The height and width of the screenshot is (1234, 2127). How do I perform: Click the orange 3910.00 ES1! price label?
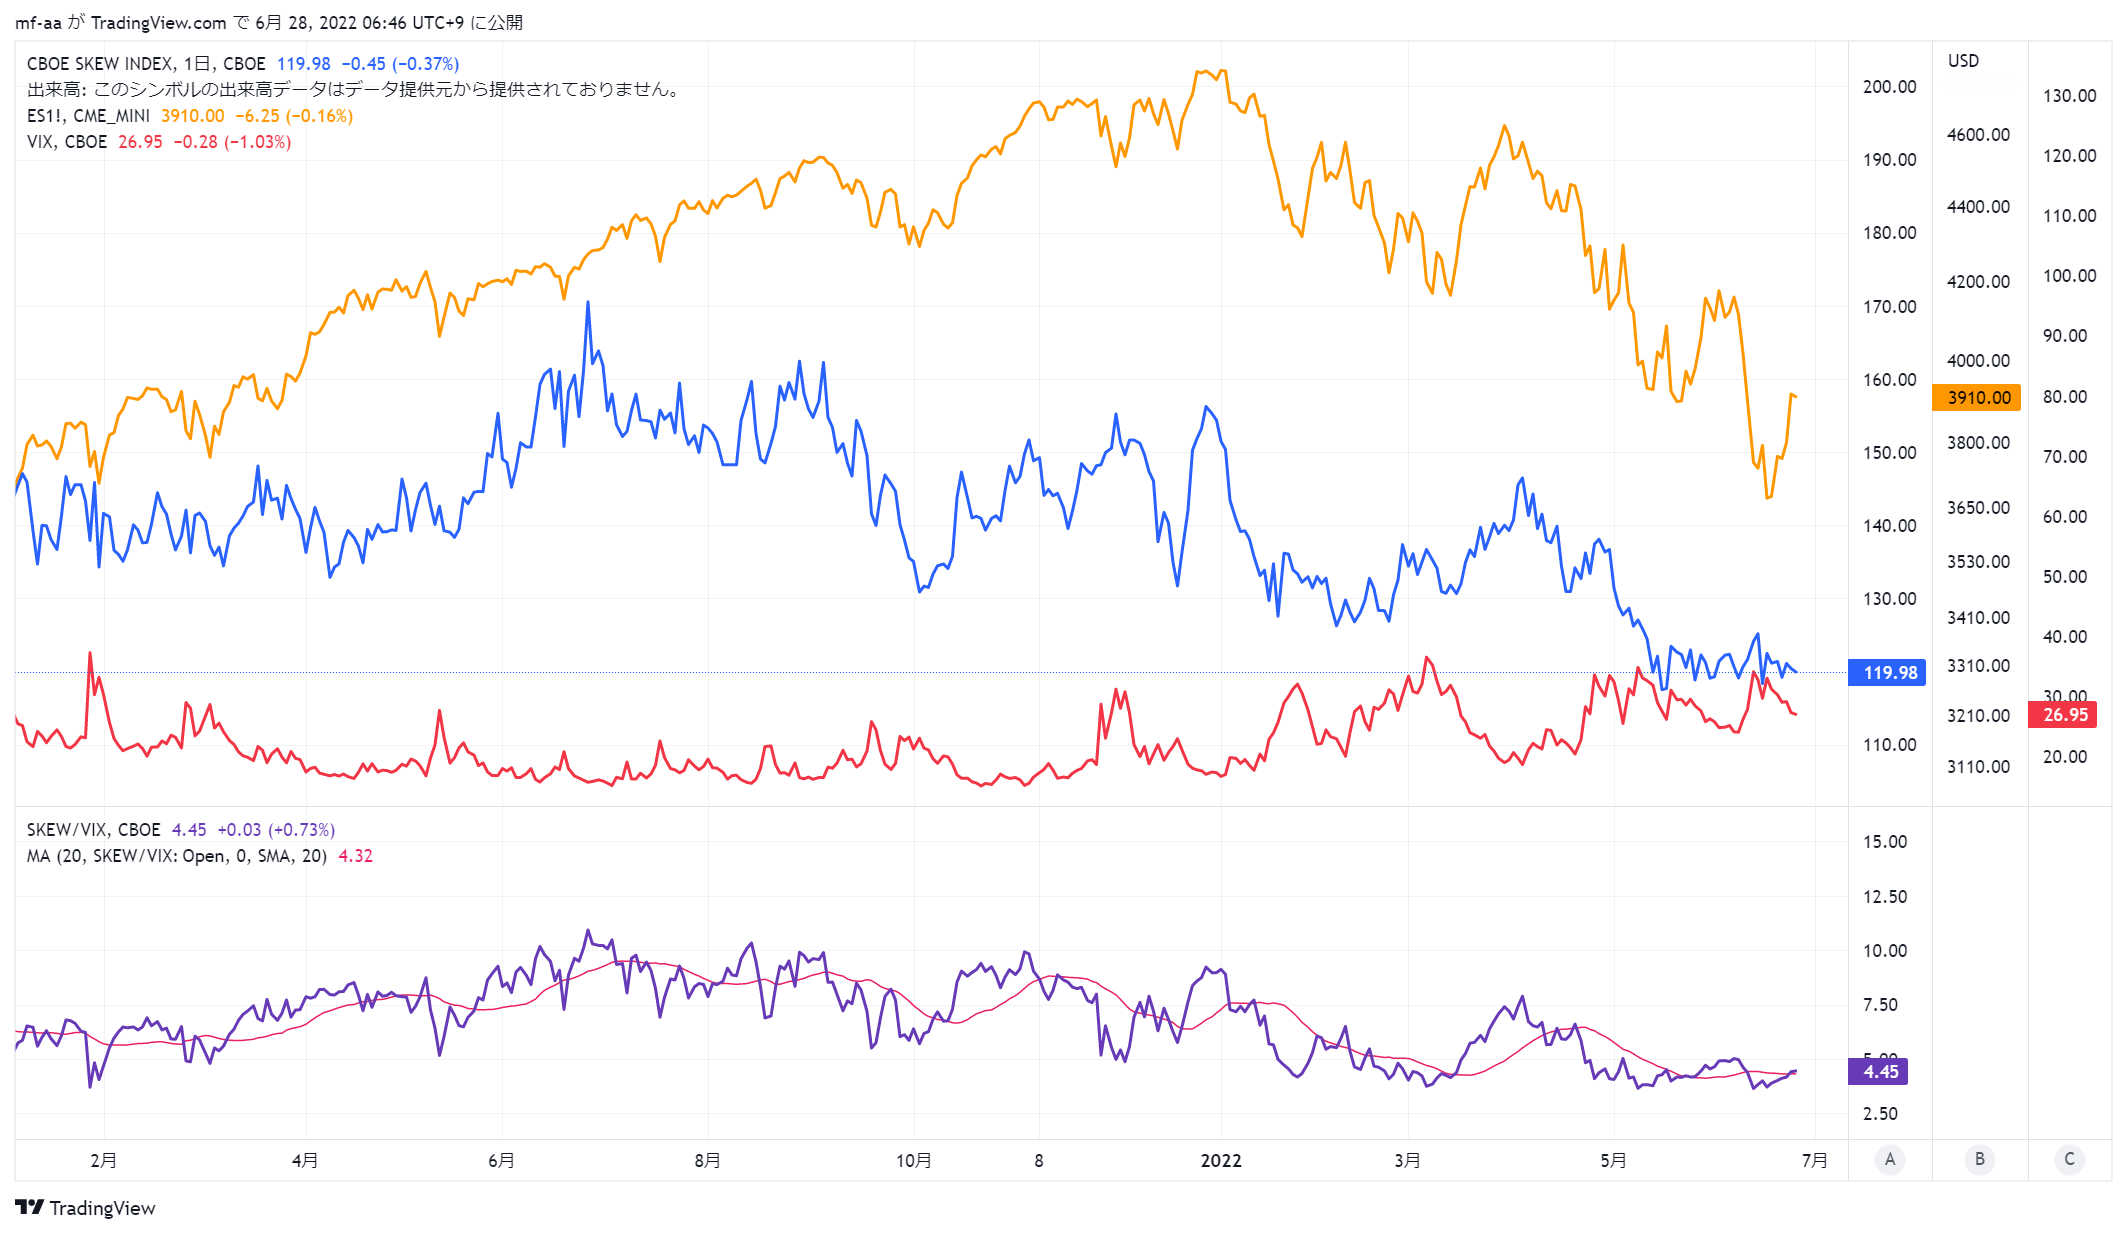point(1977,397)
